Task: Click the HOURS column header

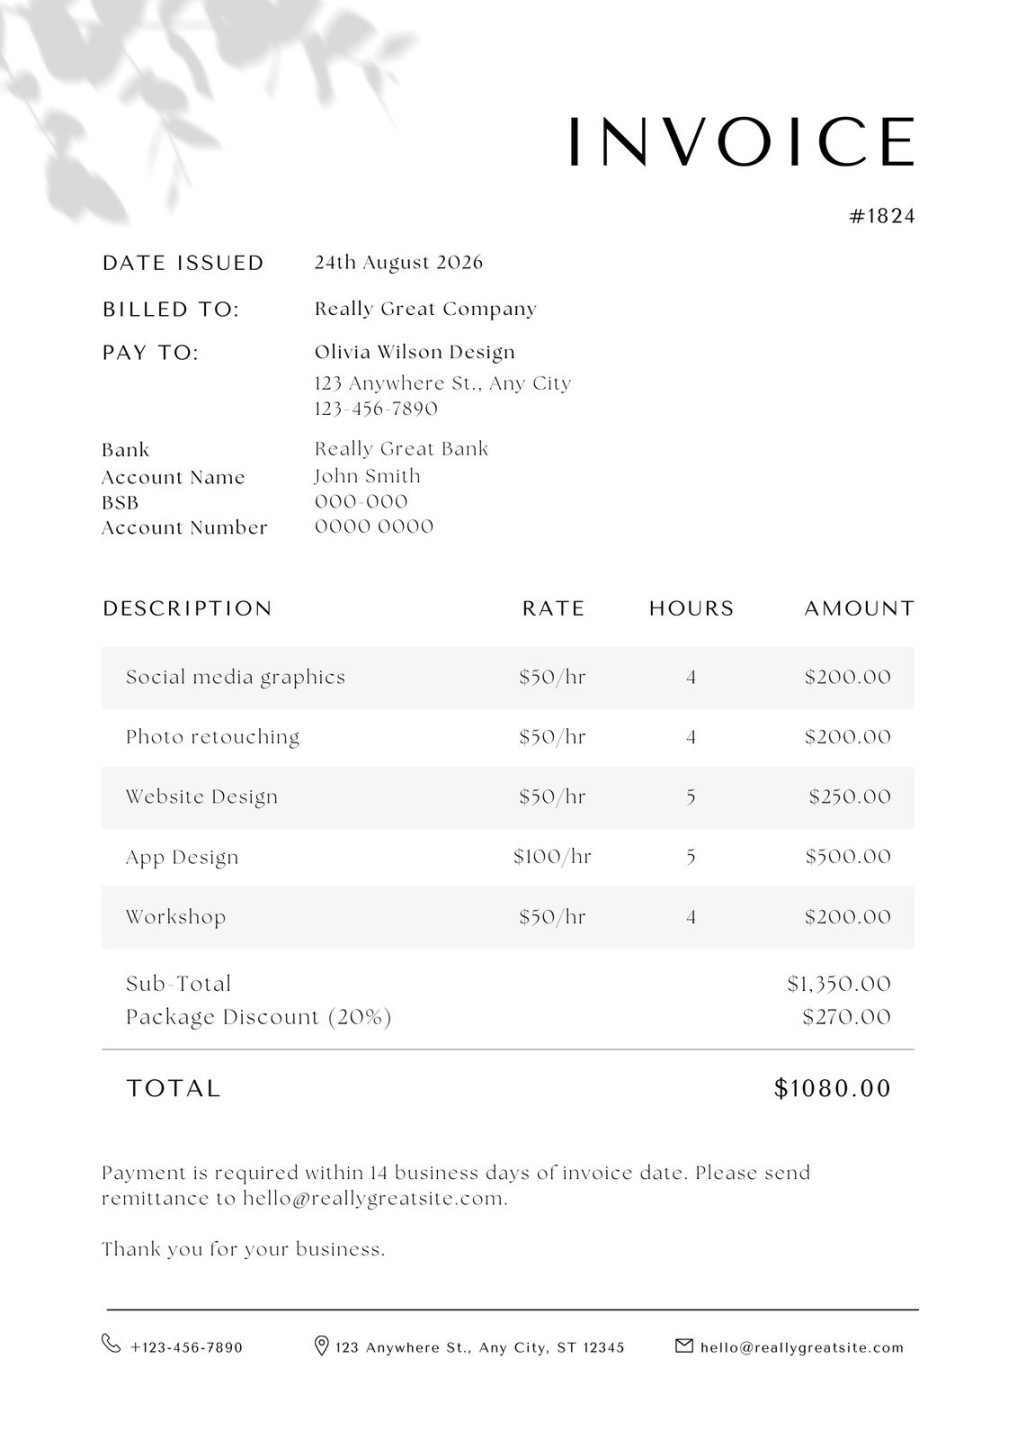Action: point(691,608)
